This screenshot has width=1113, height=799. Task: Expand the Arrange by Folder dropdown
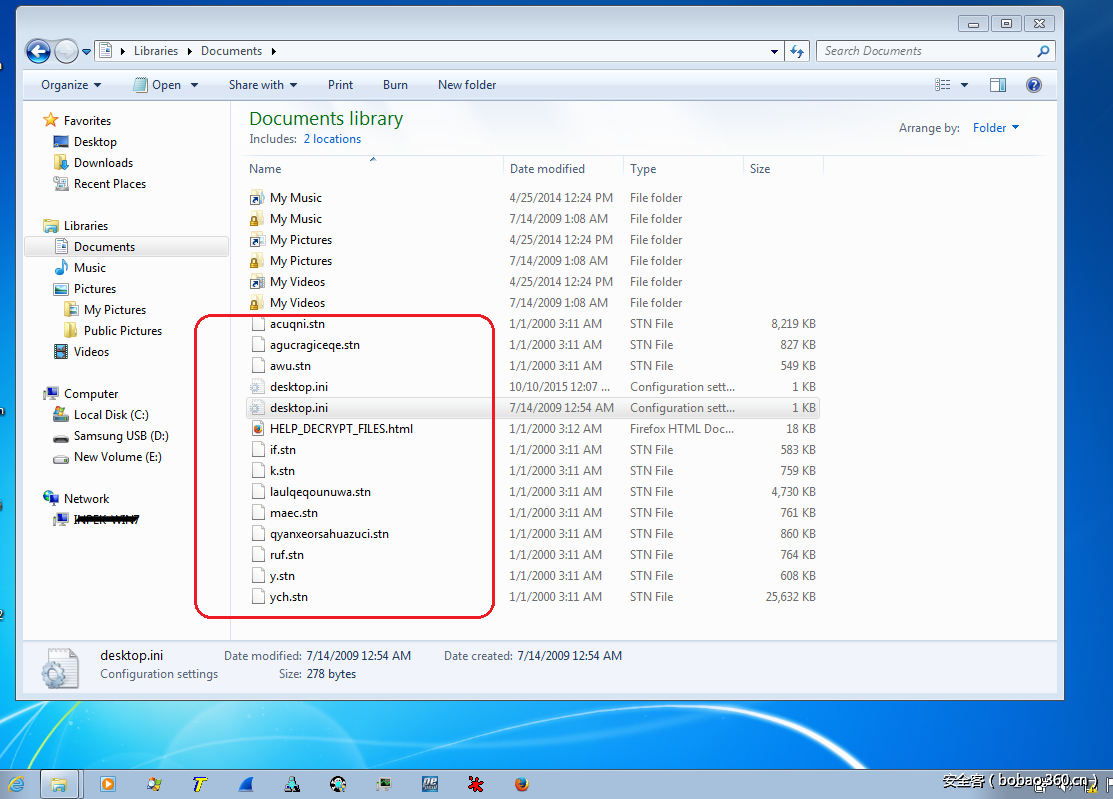[x=996, y=128]
